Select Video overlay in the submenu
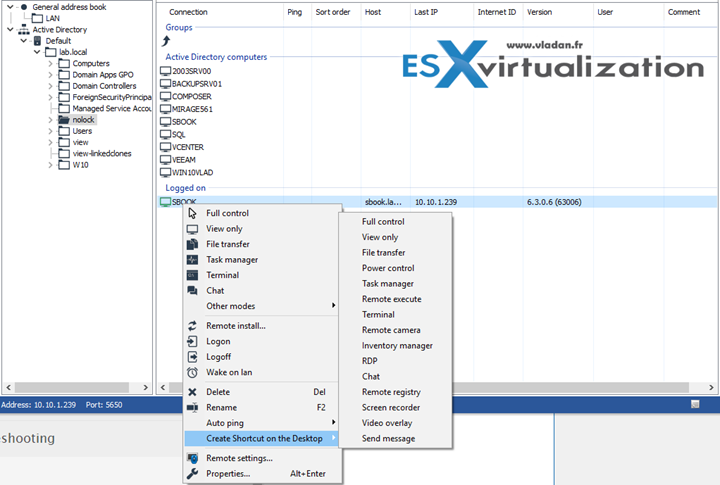The height and width of the screenshot is (485, 720). click(387, 423)
